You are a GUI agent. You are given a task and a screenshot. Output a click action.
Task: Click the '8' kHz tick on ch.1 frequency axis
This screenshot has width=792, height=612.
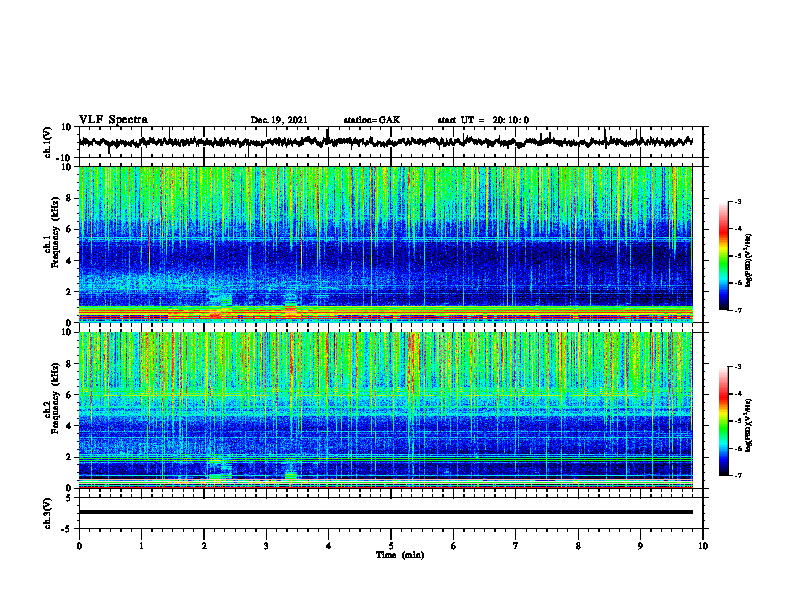(69, 198)
